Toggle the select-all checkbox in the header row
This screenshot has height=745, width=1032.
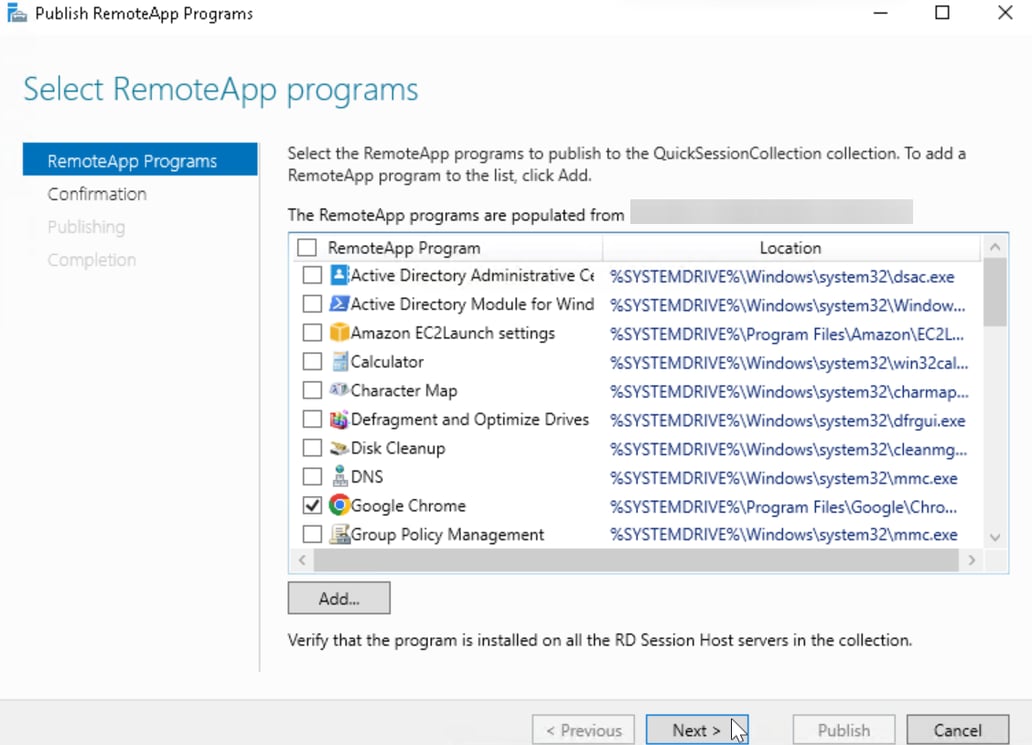(311, 246)
